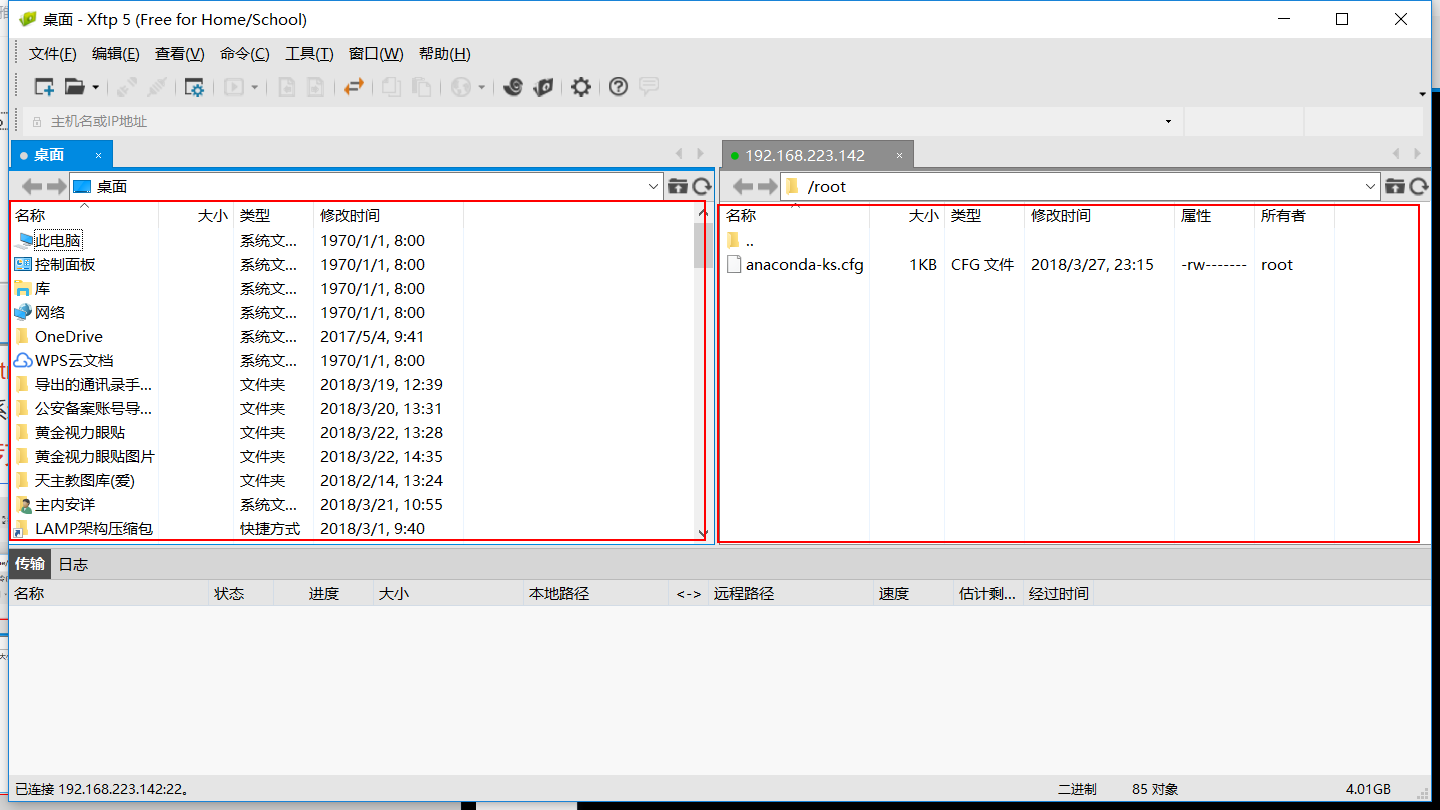Screen dimensions: 1440x810
Task: Expand the local 桌面 path dropdown
Action: pos(653,186)
